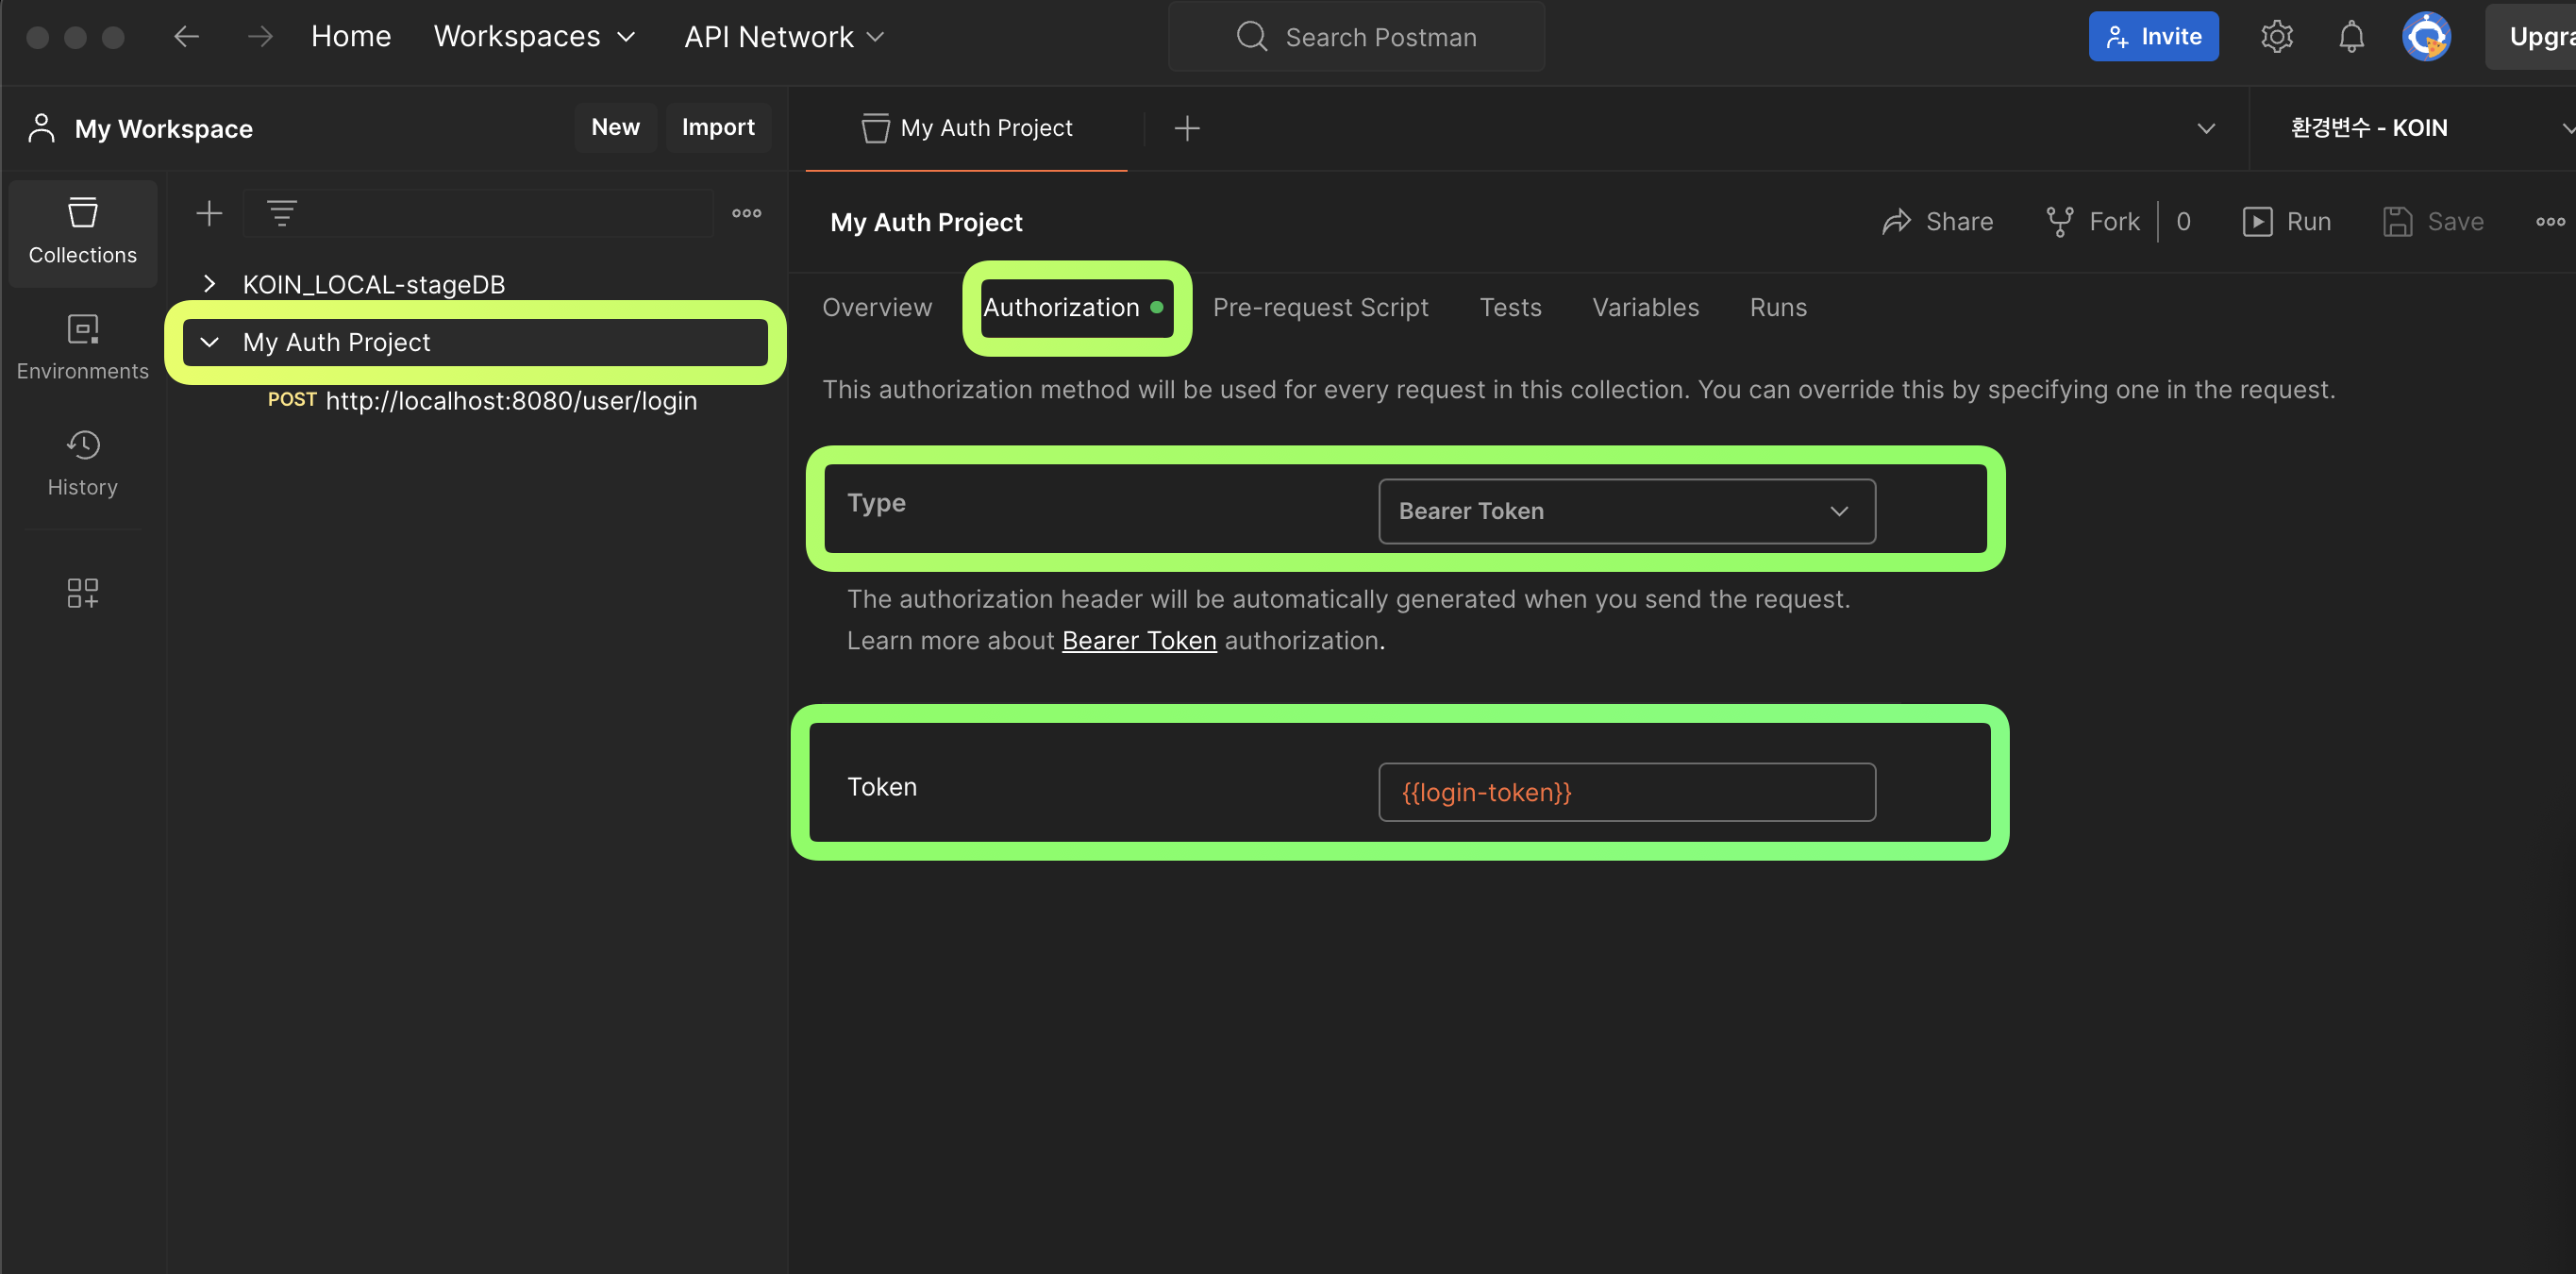Collapse the My Auth Project collection
Viewport: 2576px width, 1274px height.
click(x=209, y=342)
